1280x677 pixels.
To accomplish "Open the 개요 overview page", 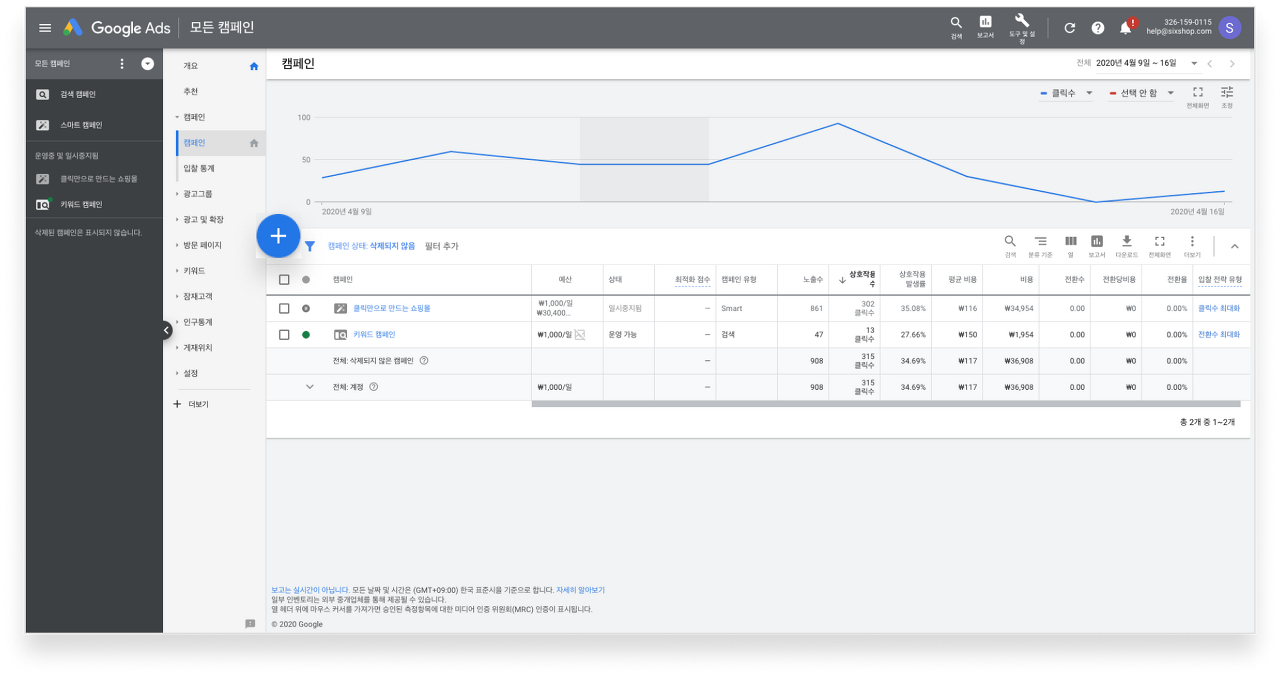I will coord(190,66).
